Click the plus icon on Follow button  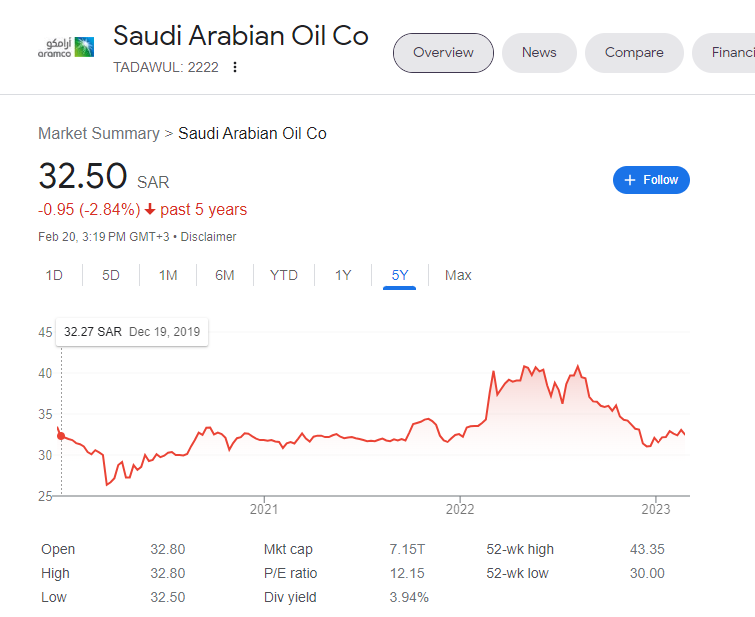tap(629, 180)
